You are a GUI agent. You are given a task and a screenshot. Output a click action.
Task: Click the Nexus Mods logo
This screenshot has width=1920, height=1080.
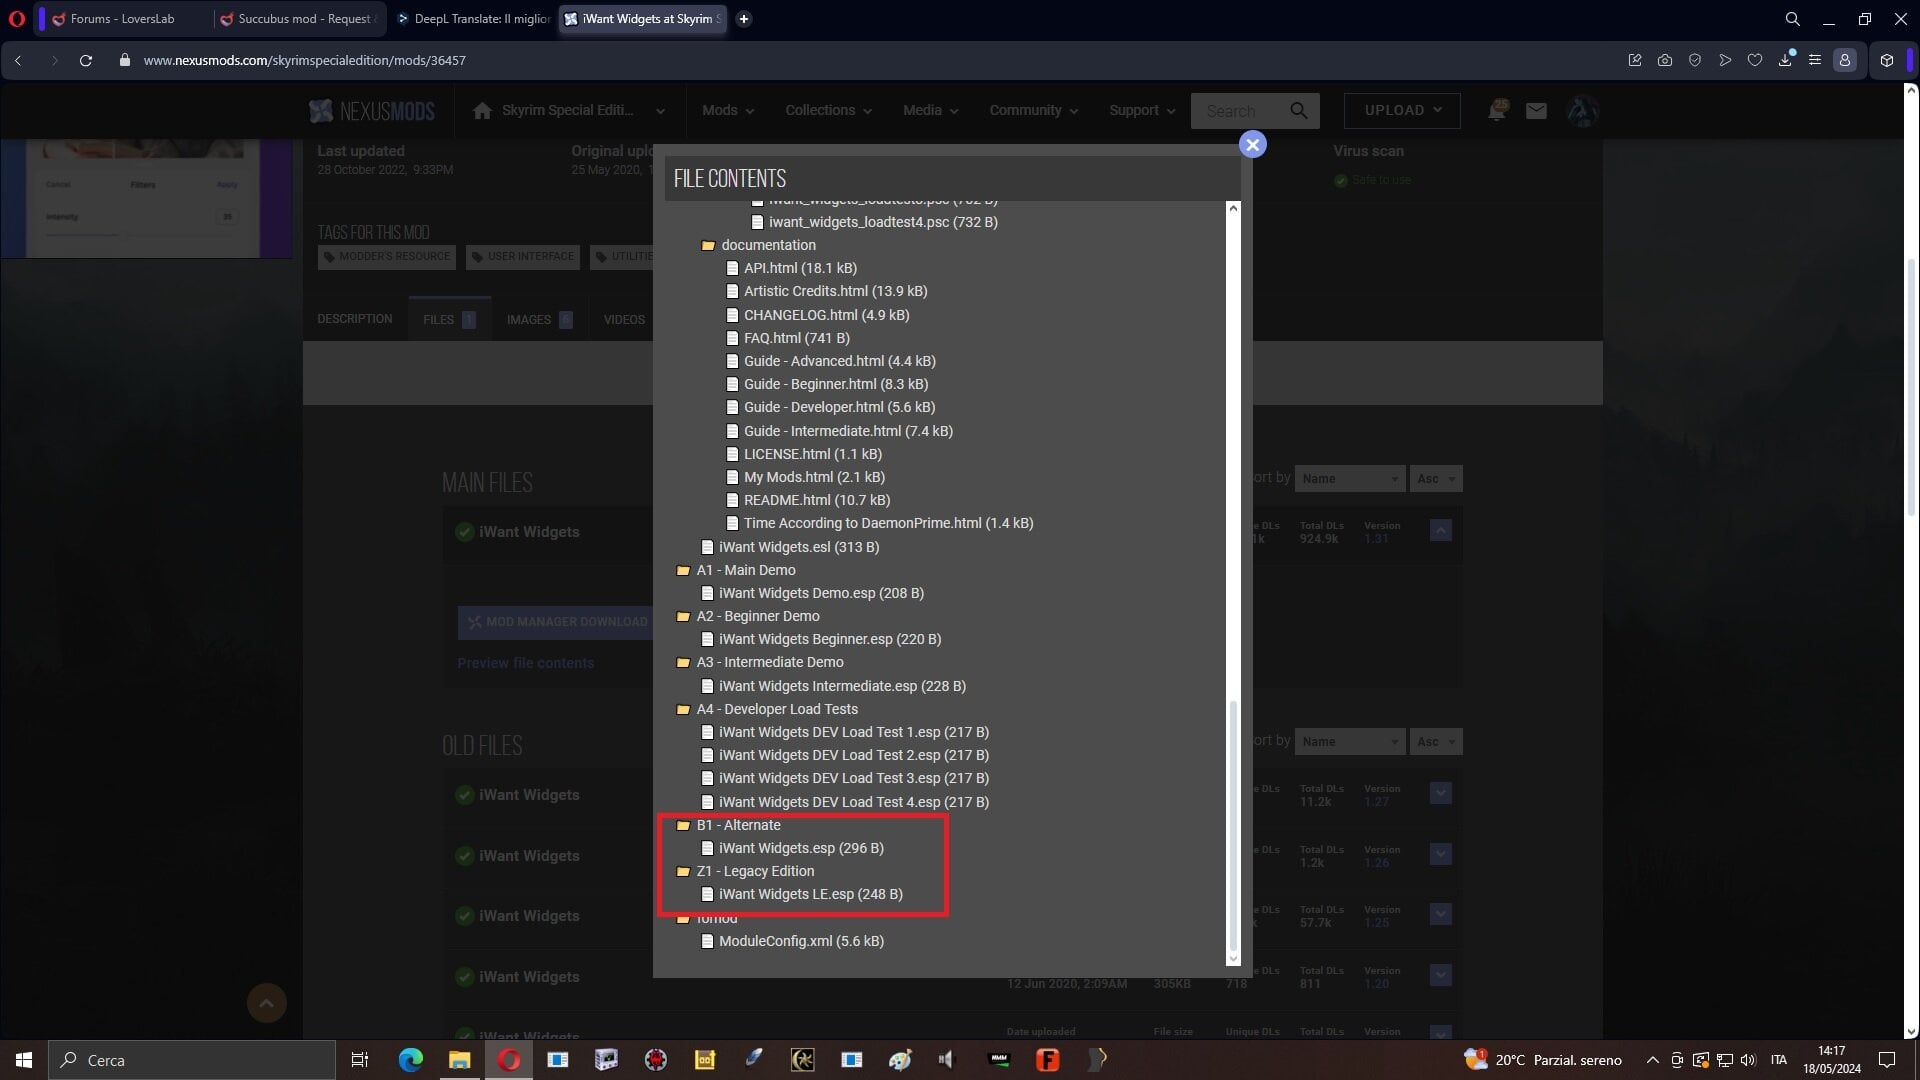tap(372, 111)
